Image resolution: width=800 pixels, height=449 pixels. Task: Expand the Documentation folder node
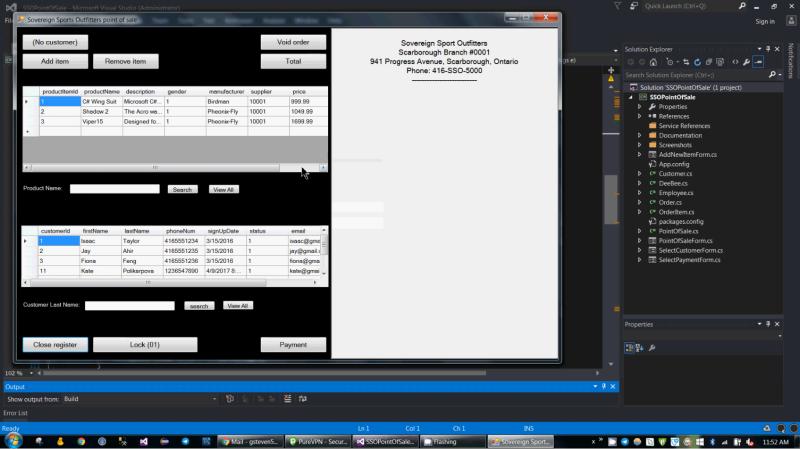pos(640,136)
